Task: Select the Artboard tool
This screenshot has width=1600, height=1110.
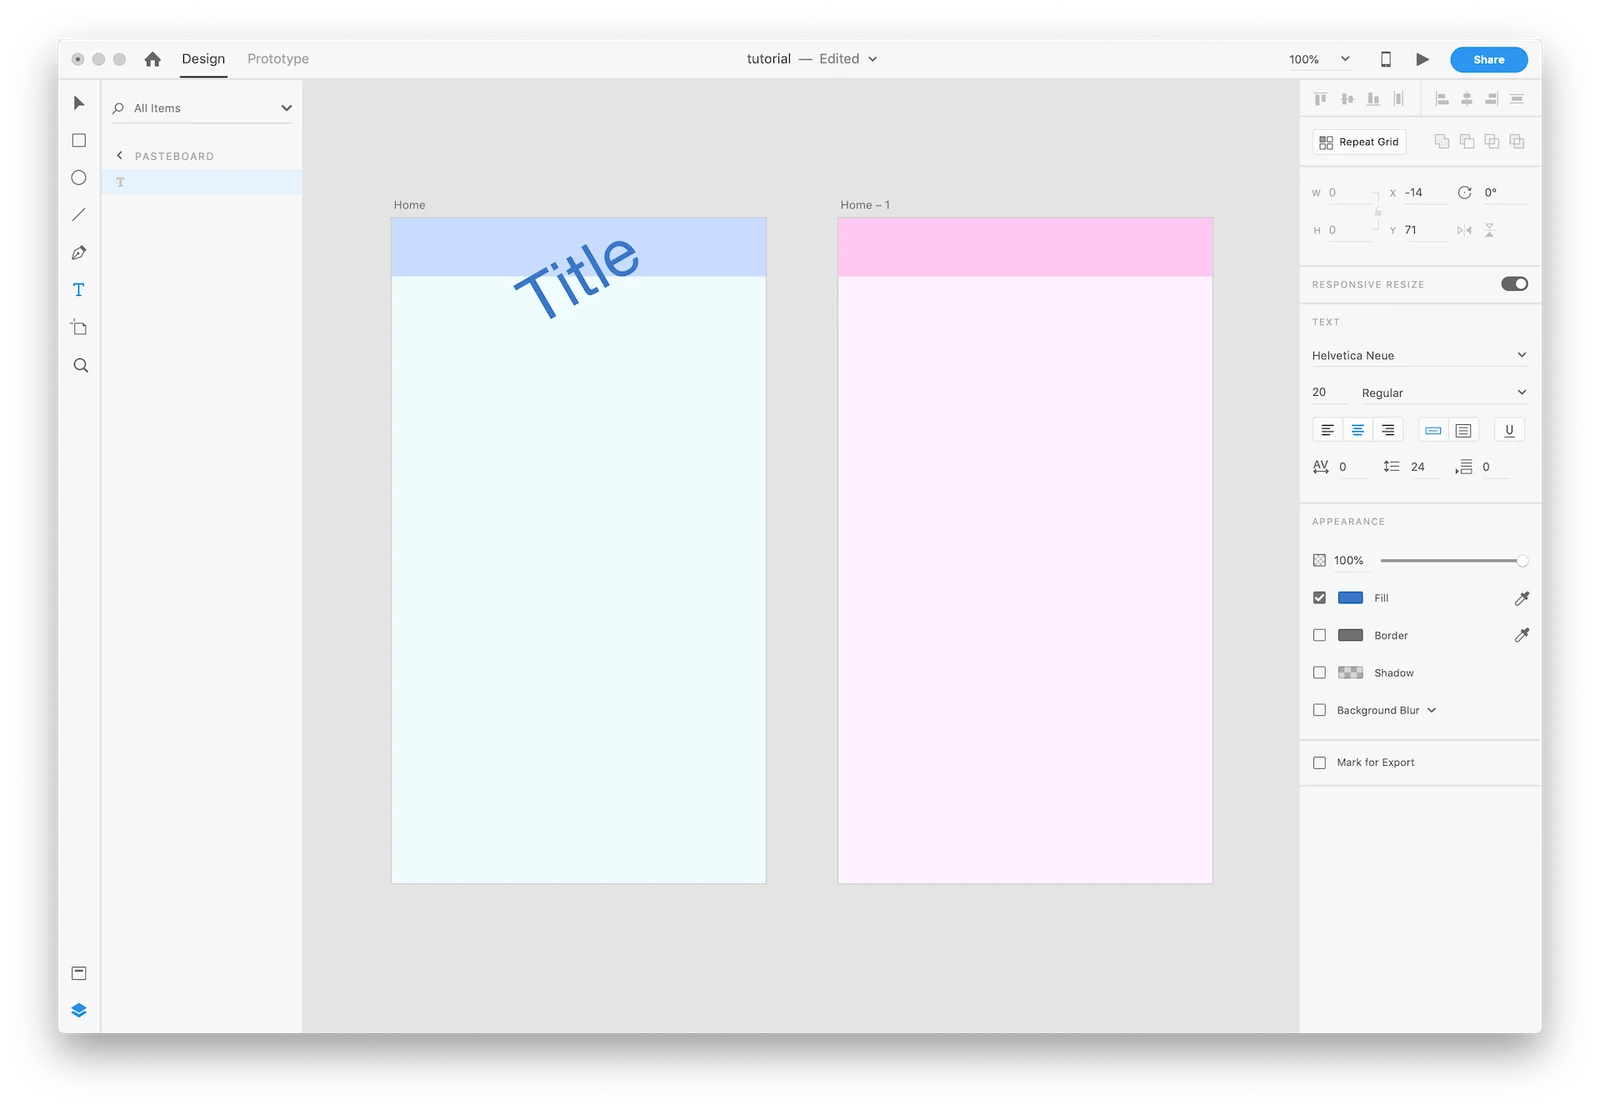Action: pos(79,328)
